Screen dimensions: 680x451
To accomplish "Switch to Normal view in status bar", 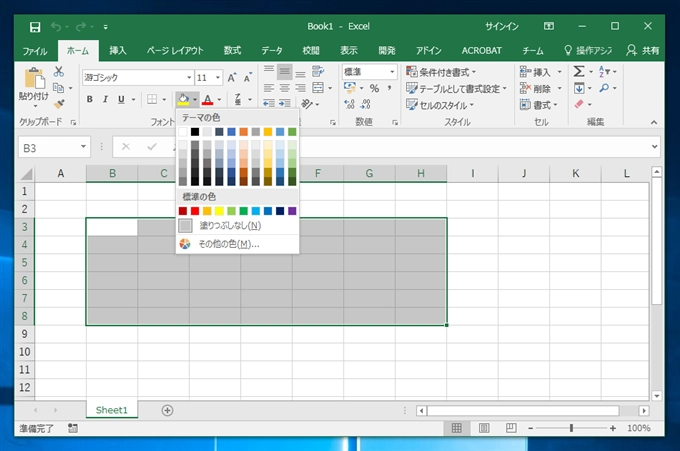I will click(457, 428).
